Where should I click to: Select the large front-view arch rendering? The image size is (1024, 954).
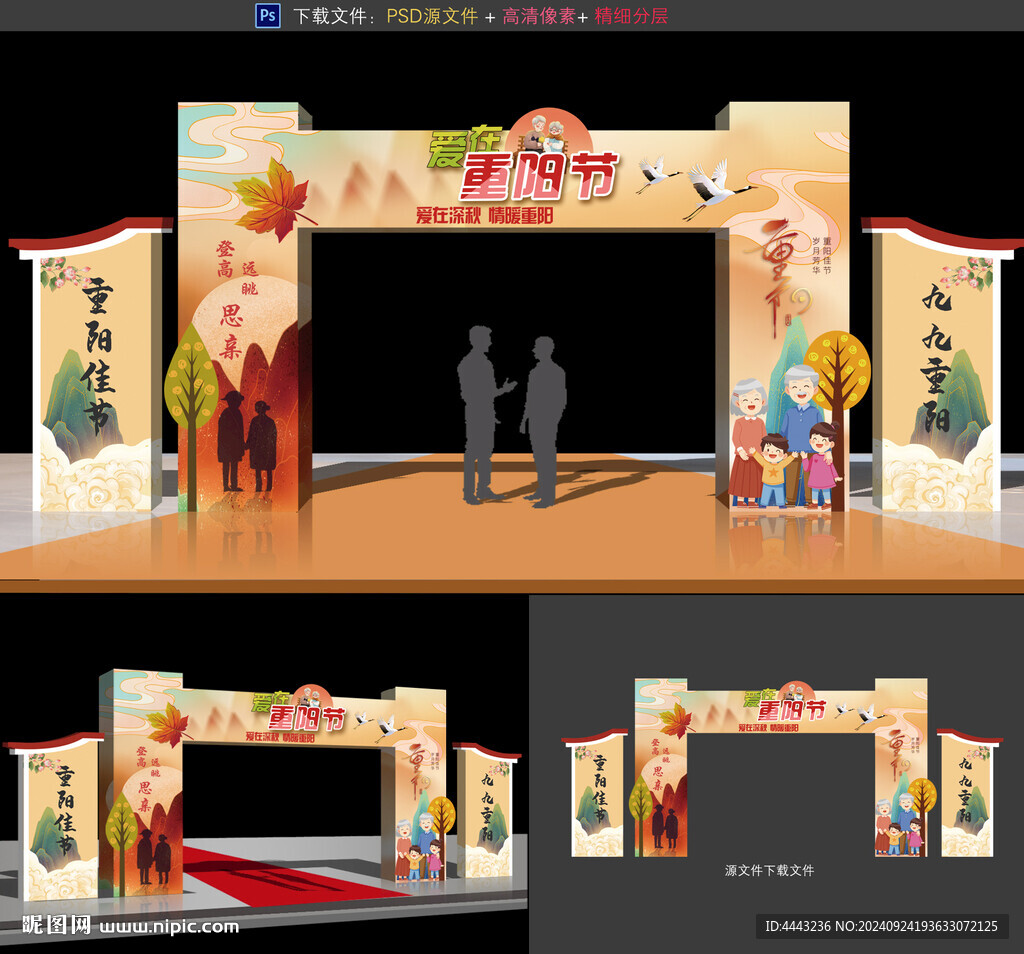pyautogui.click(x=512, y=311)
